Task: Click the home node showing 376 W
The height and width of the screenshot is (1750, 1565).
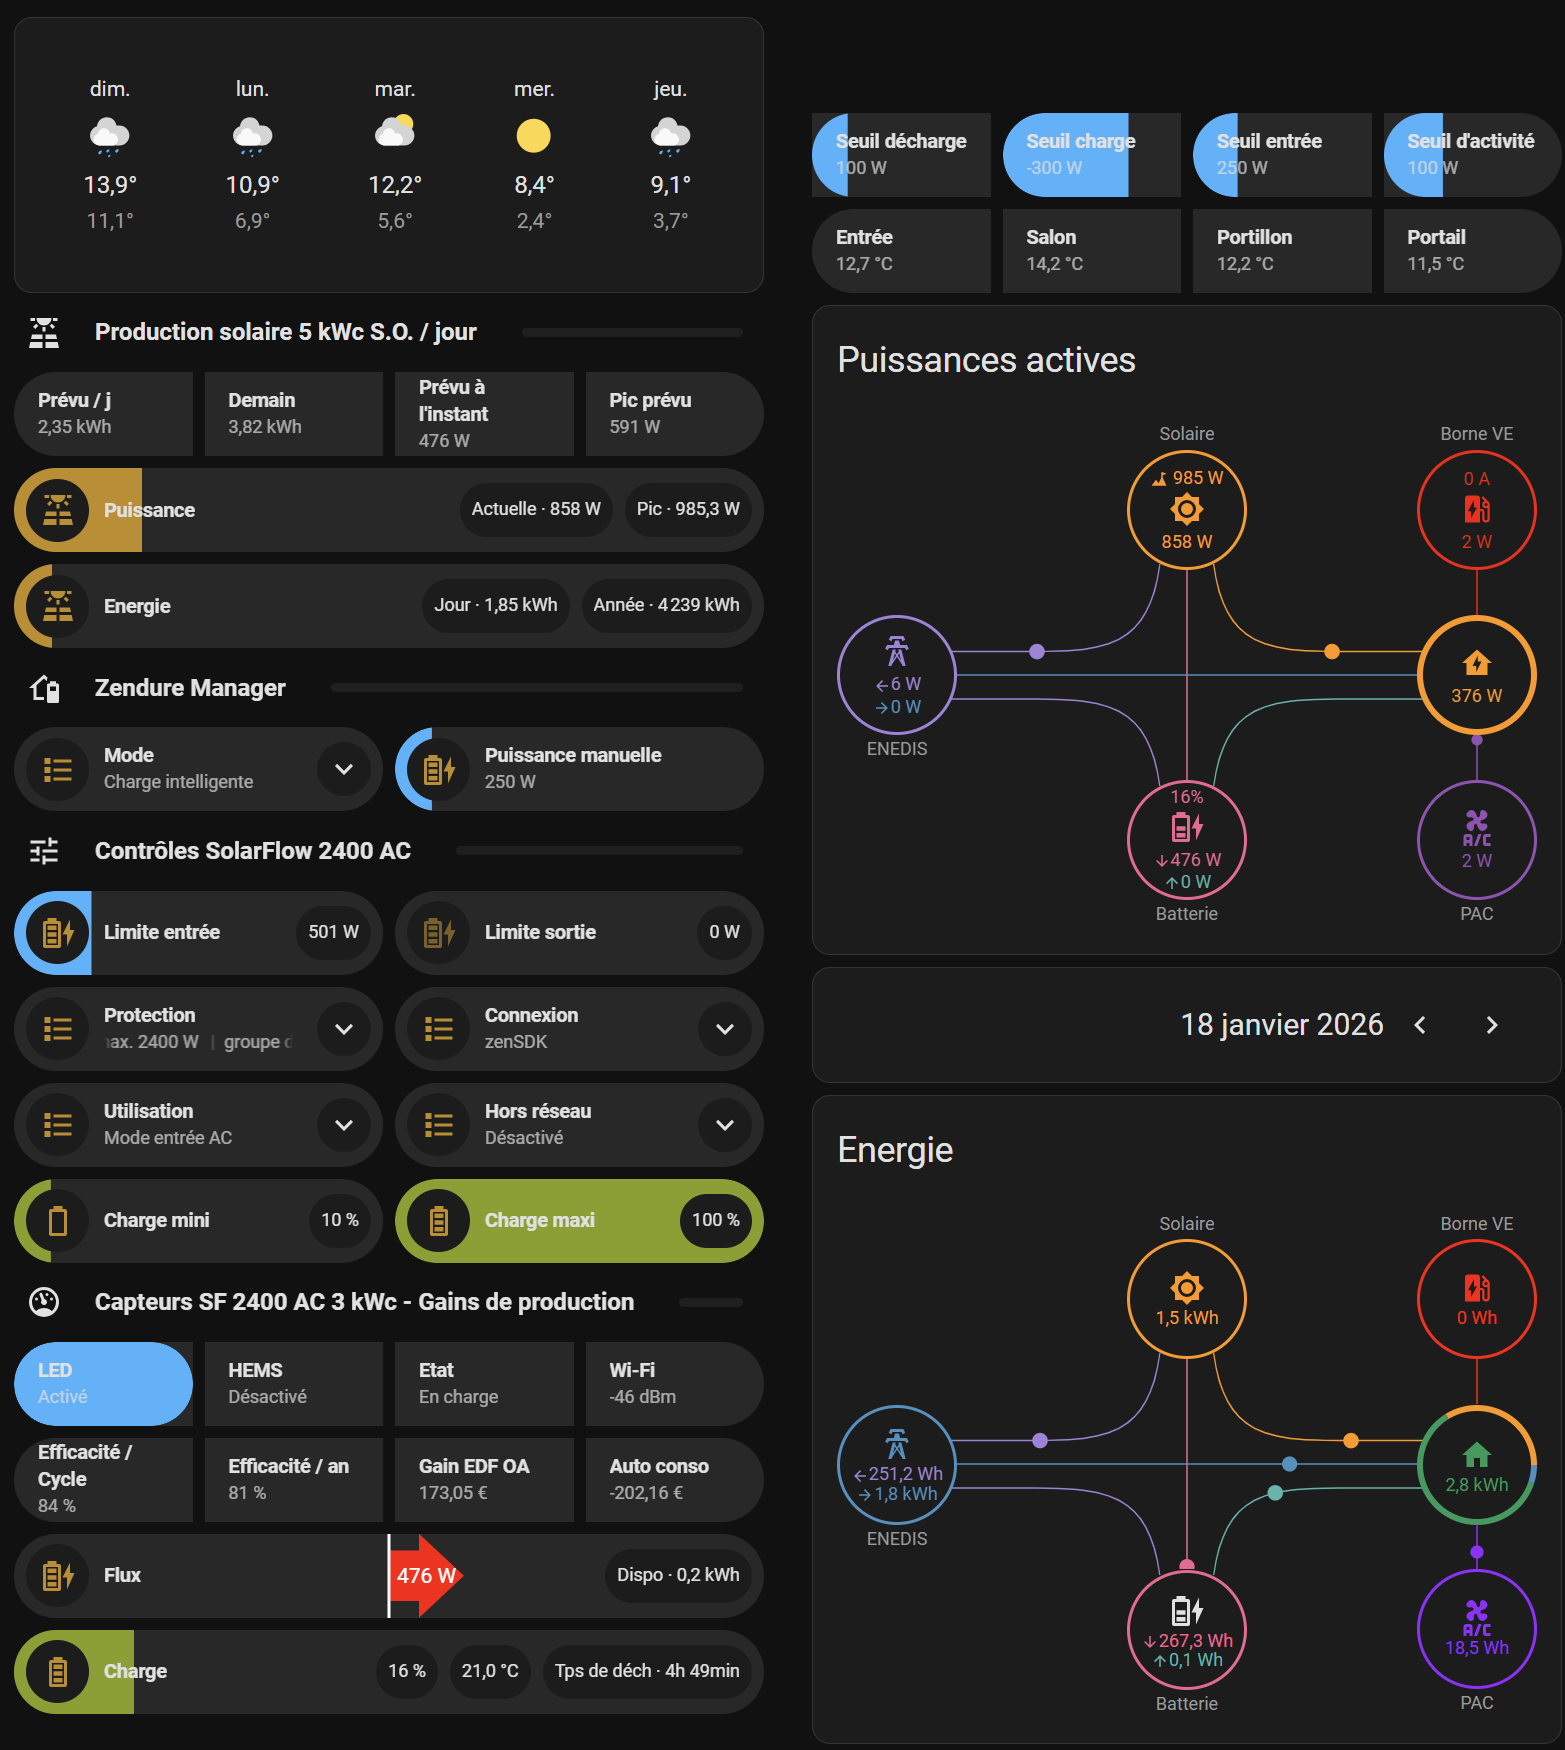Action: point(1477,675)
